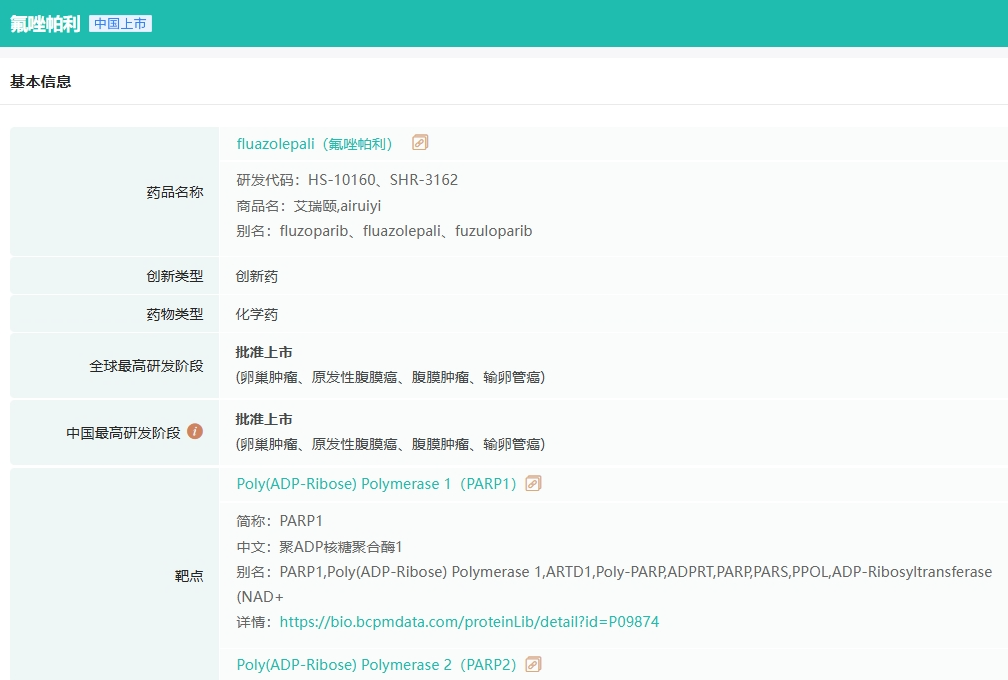
Task: Click the 药物类型 row label
Action: pyautogui.click(x=175, y=314)
